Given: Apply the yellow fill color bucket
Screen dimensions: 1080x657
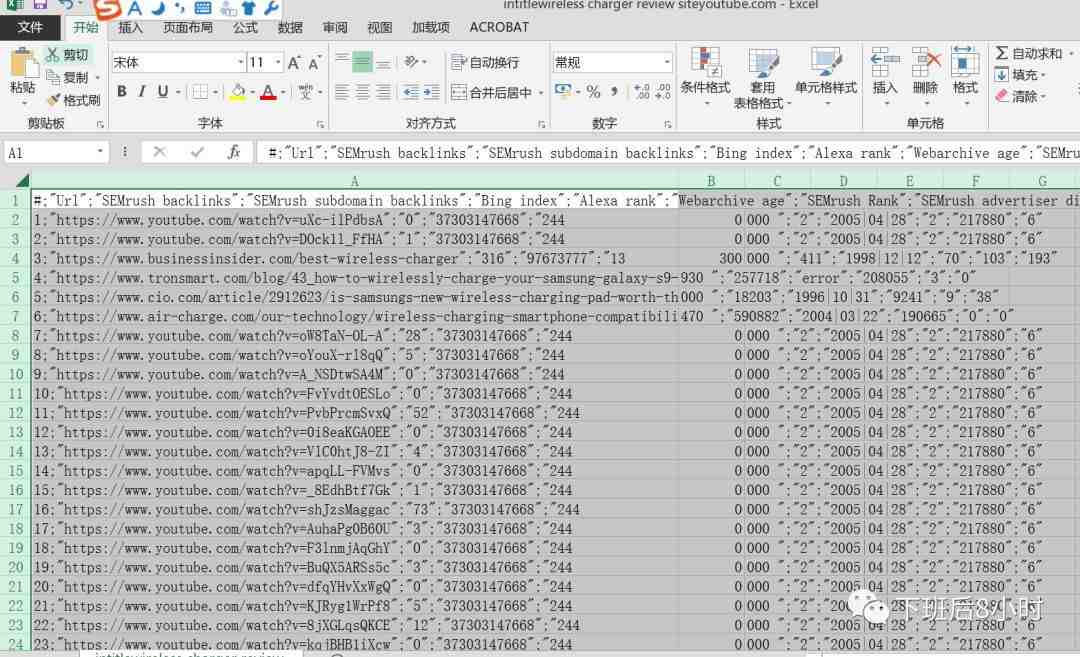Looking at the screenshot, I should [x=238, y=92].
